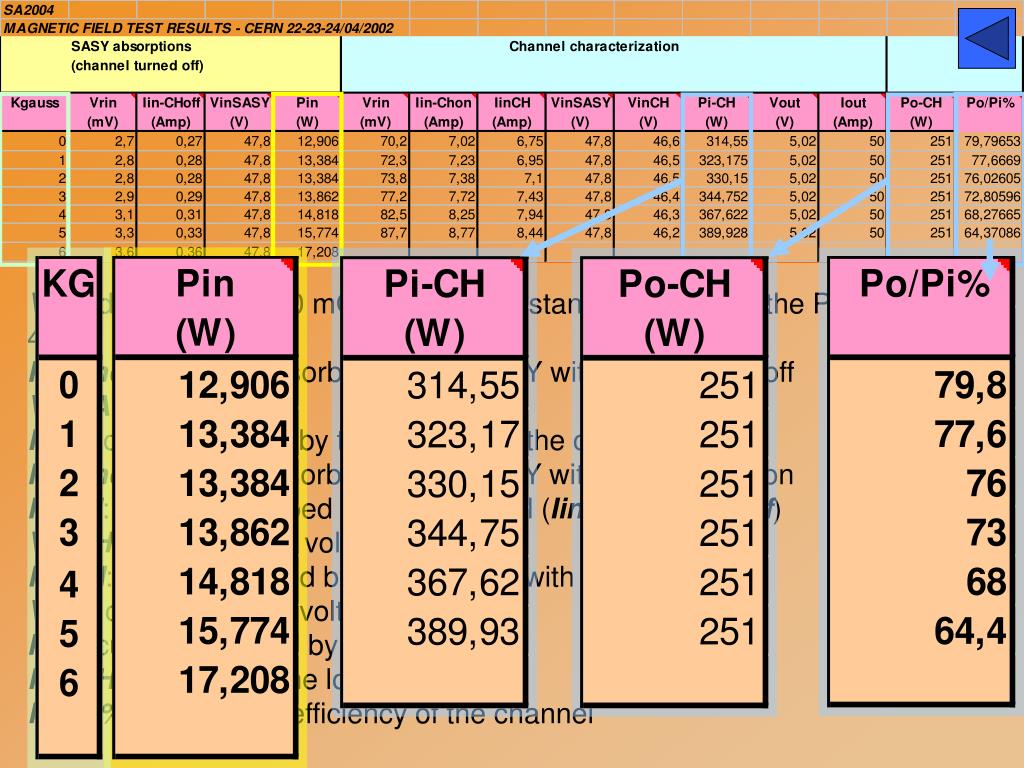Click cell value '7,43' in IinCH column
Image resolution: width=1024 pixels, height=768 pixels.
click(530, 196)
